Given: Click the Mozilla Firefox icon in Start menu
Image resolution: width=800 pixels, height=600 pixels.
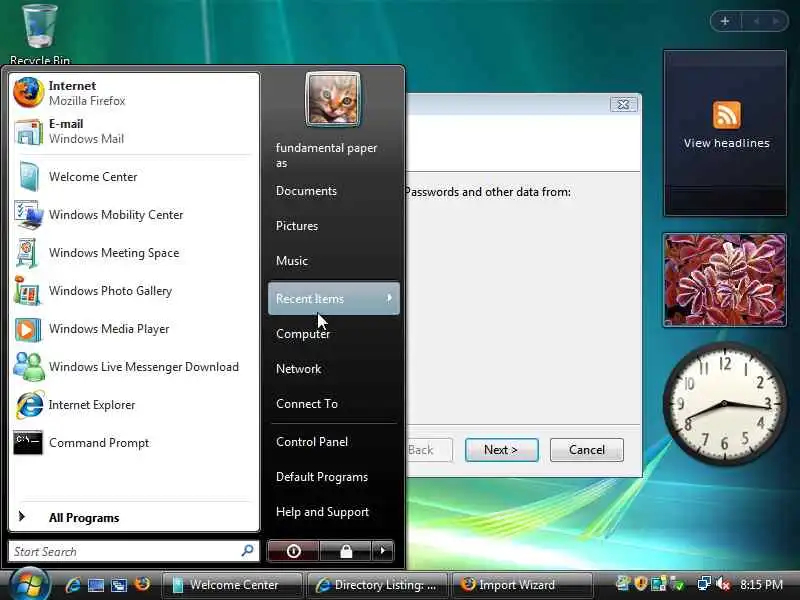Looking at the screenshot, I should click(29, 92).
